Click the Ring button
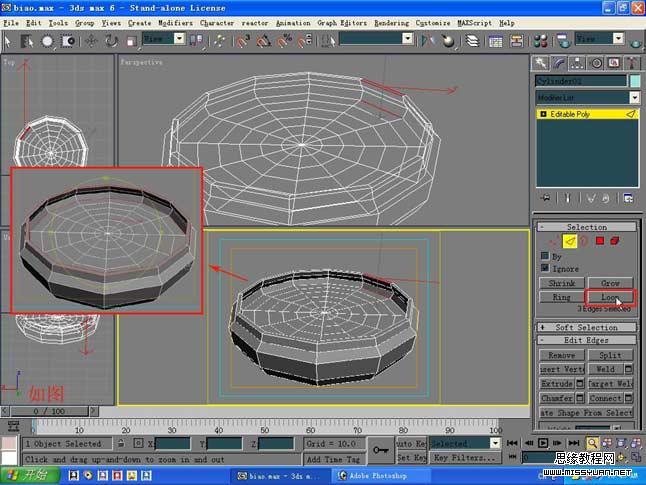 [562, 297]
